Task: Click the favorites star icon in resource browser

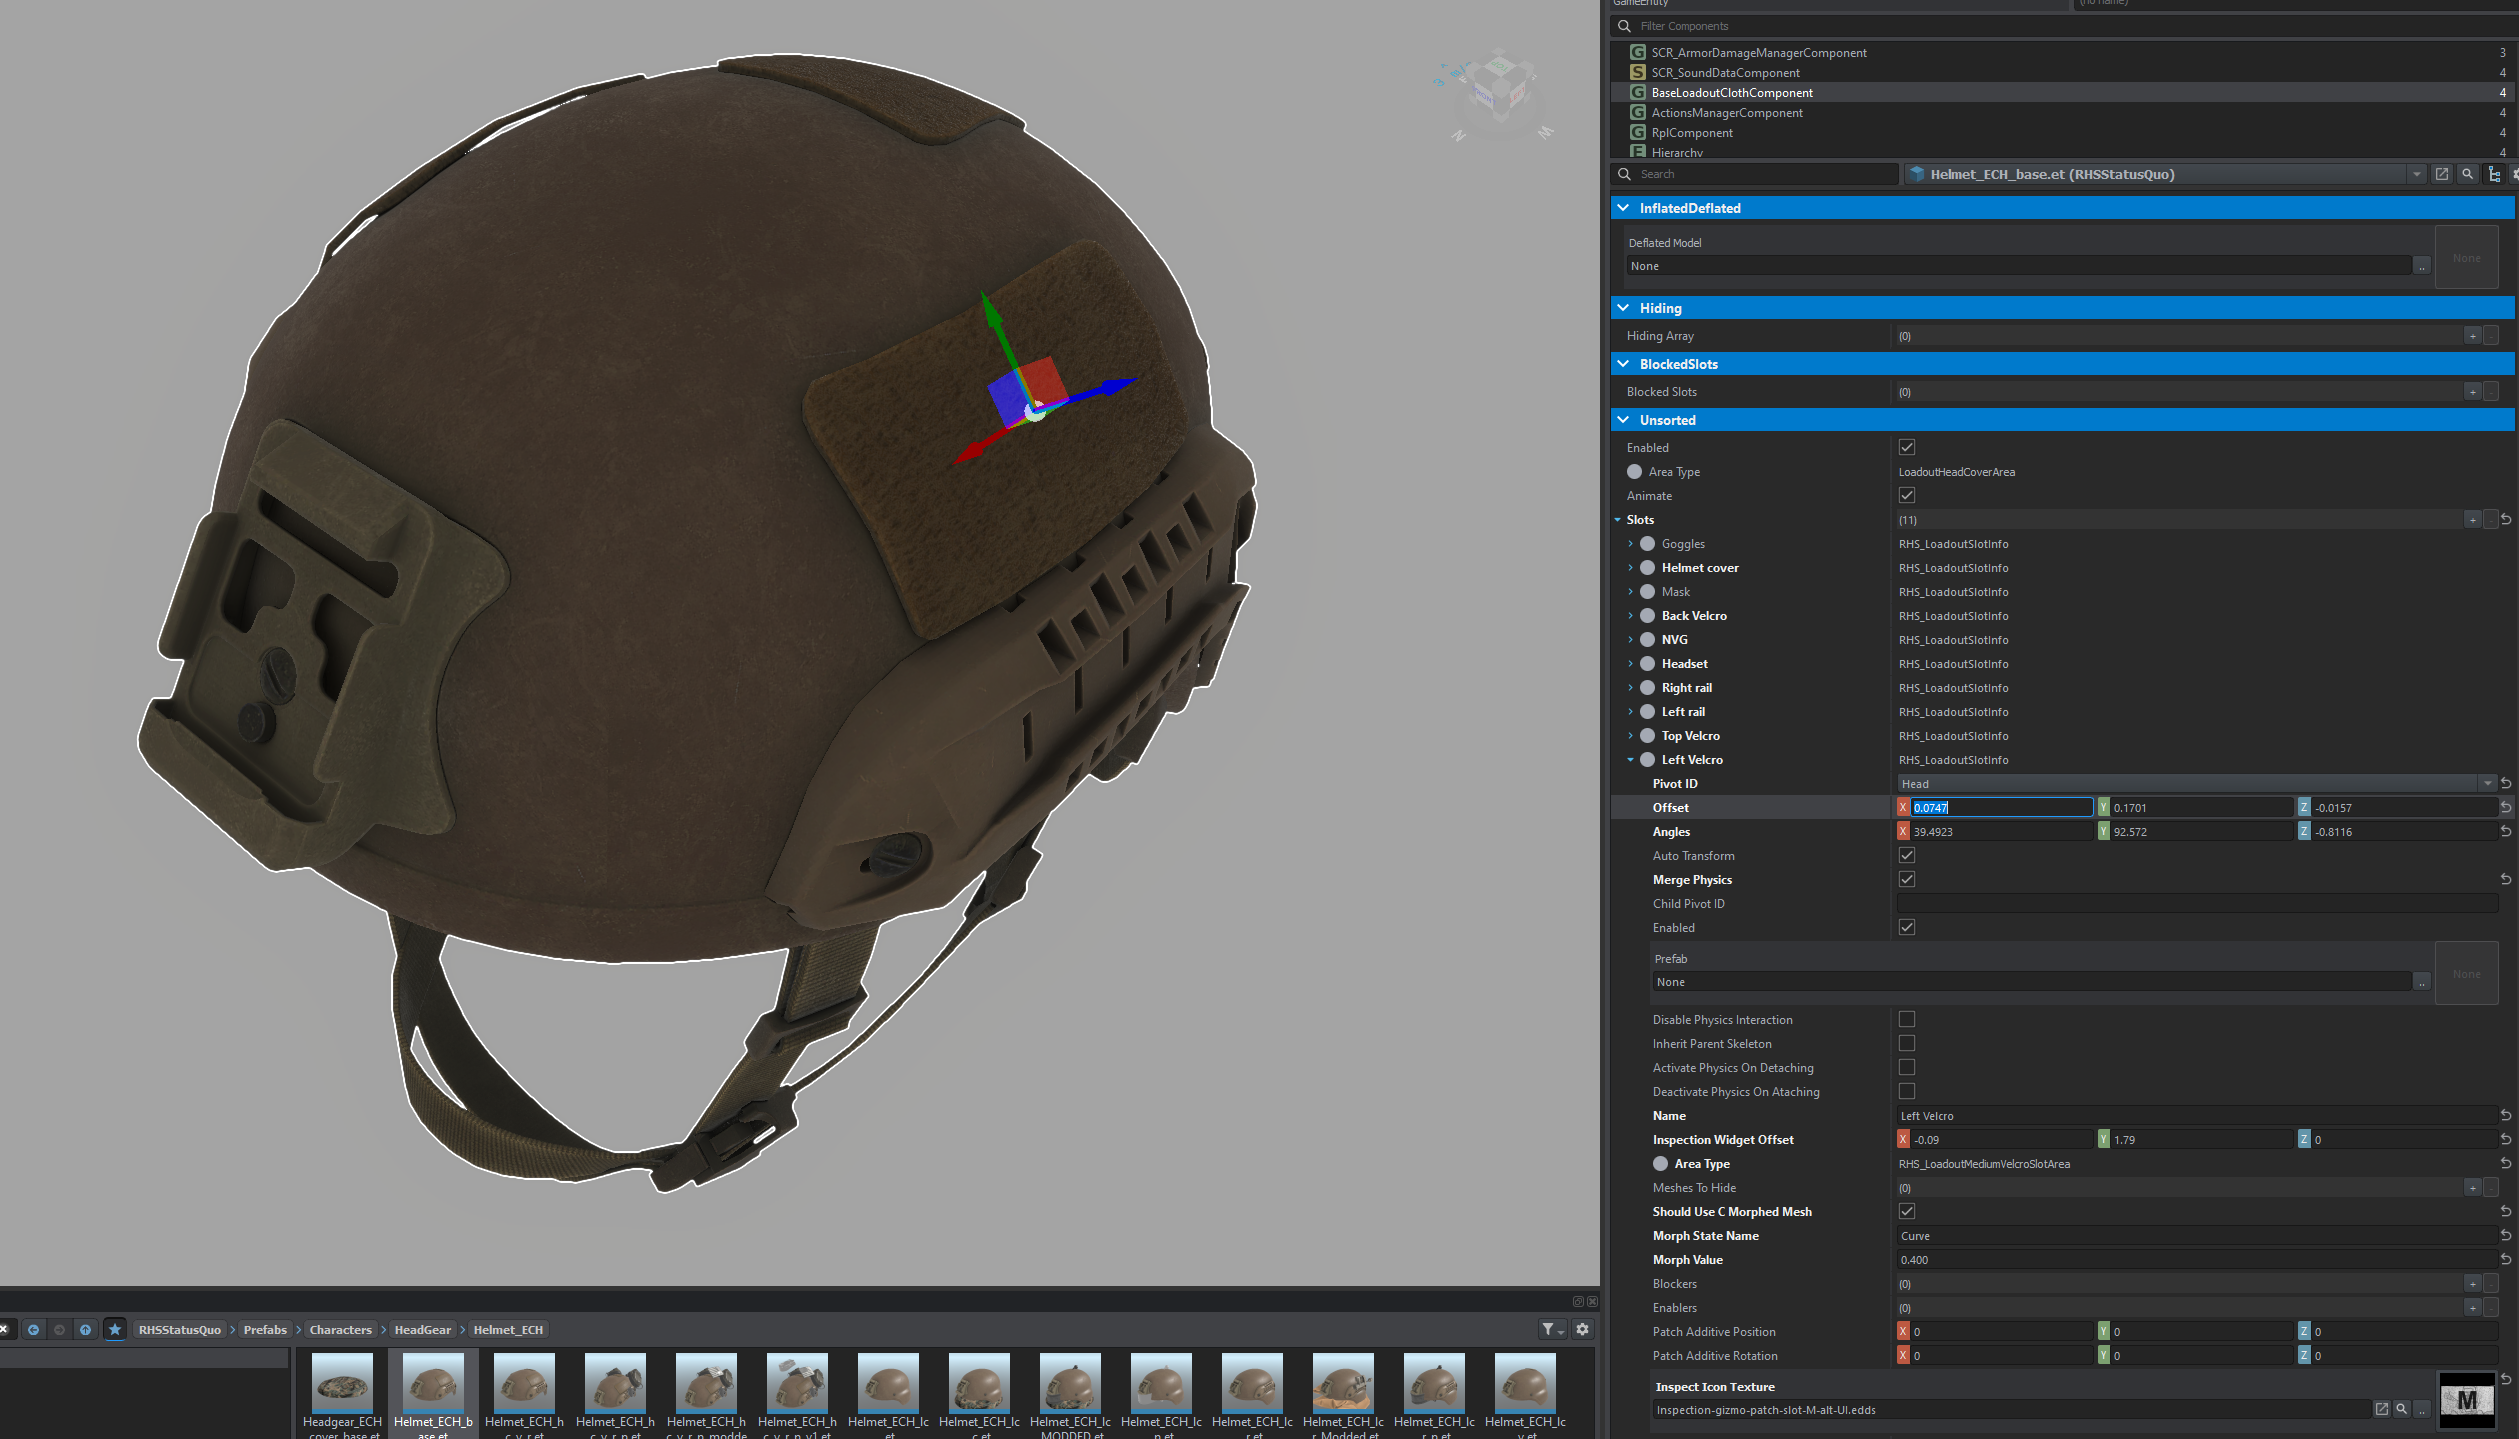Action: tap(115, 1329)
